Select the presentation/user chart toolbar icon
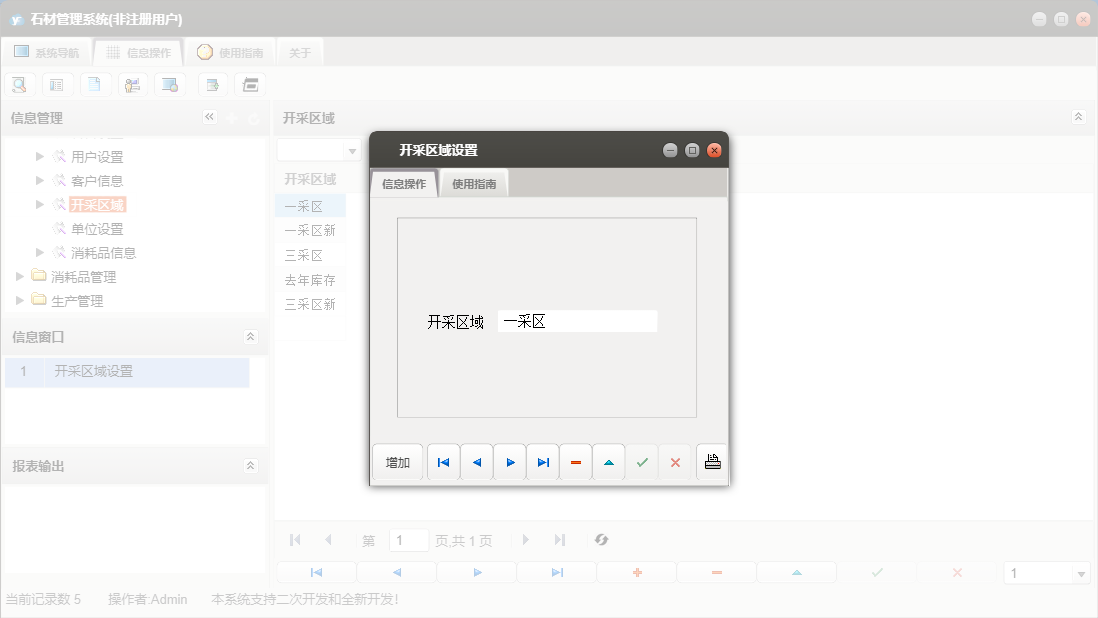Viewport: 1098px width, 618px height. click(132, 84)
